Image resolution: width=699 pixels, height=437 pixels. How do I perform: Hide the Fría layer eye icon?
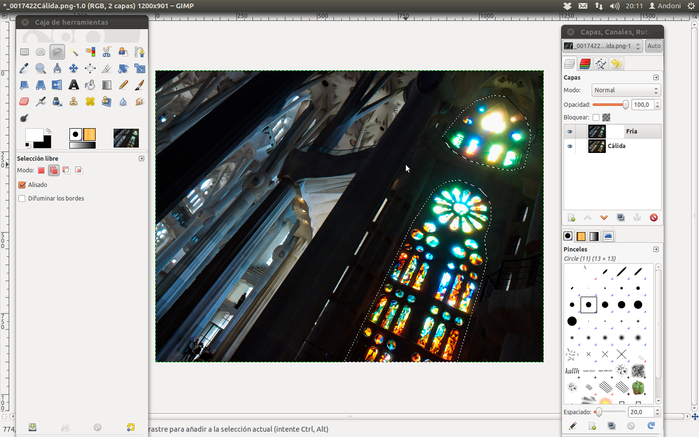(569, 132)
